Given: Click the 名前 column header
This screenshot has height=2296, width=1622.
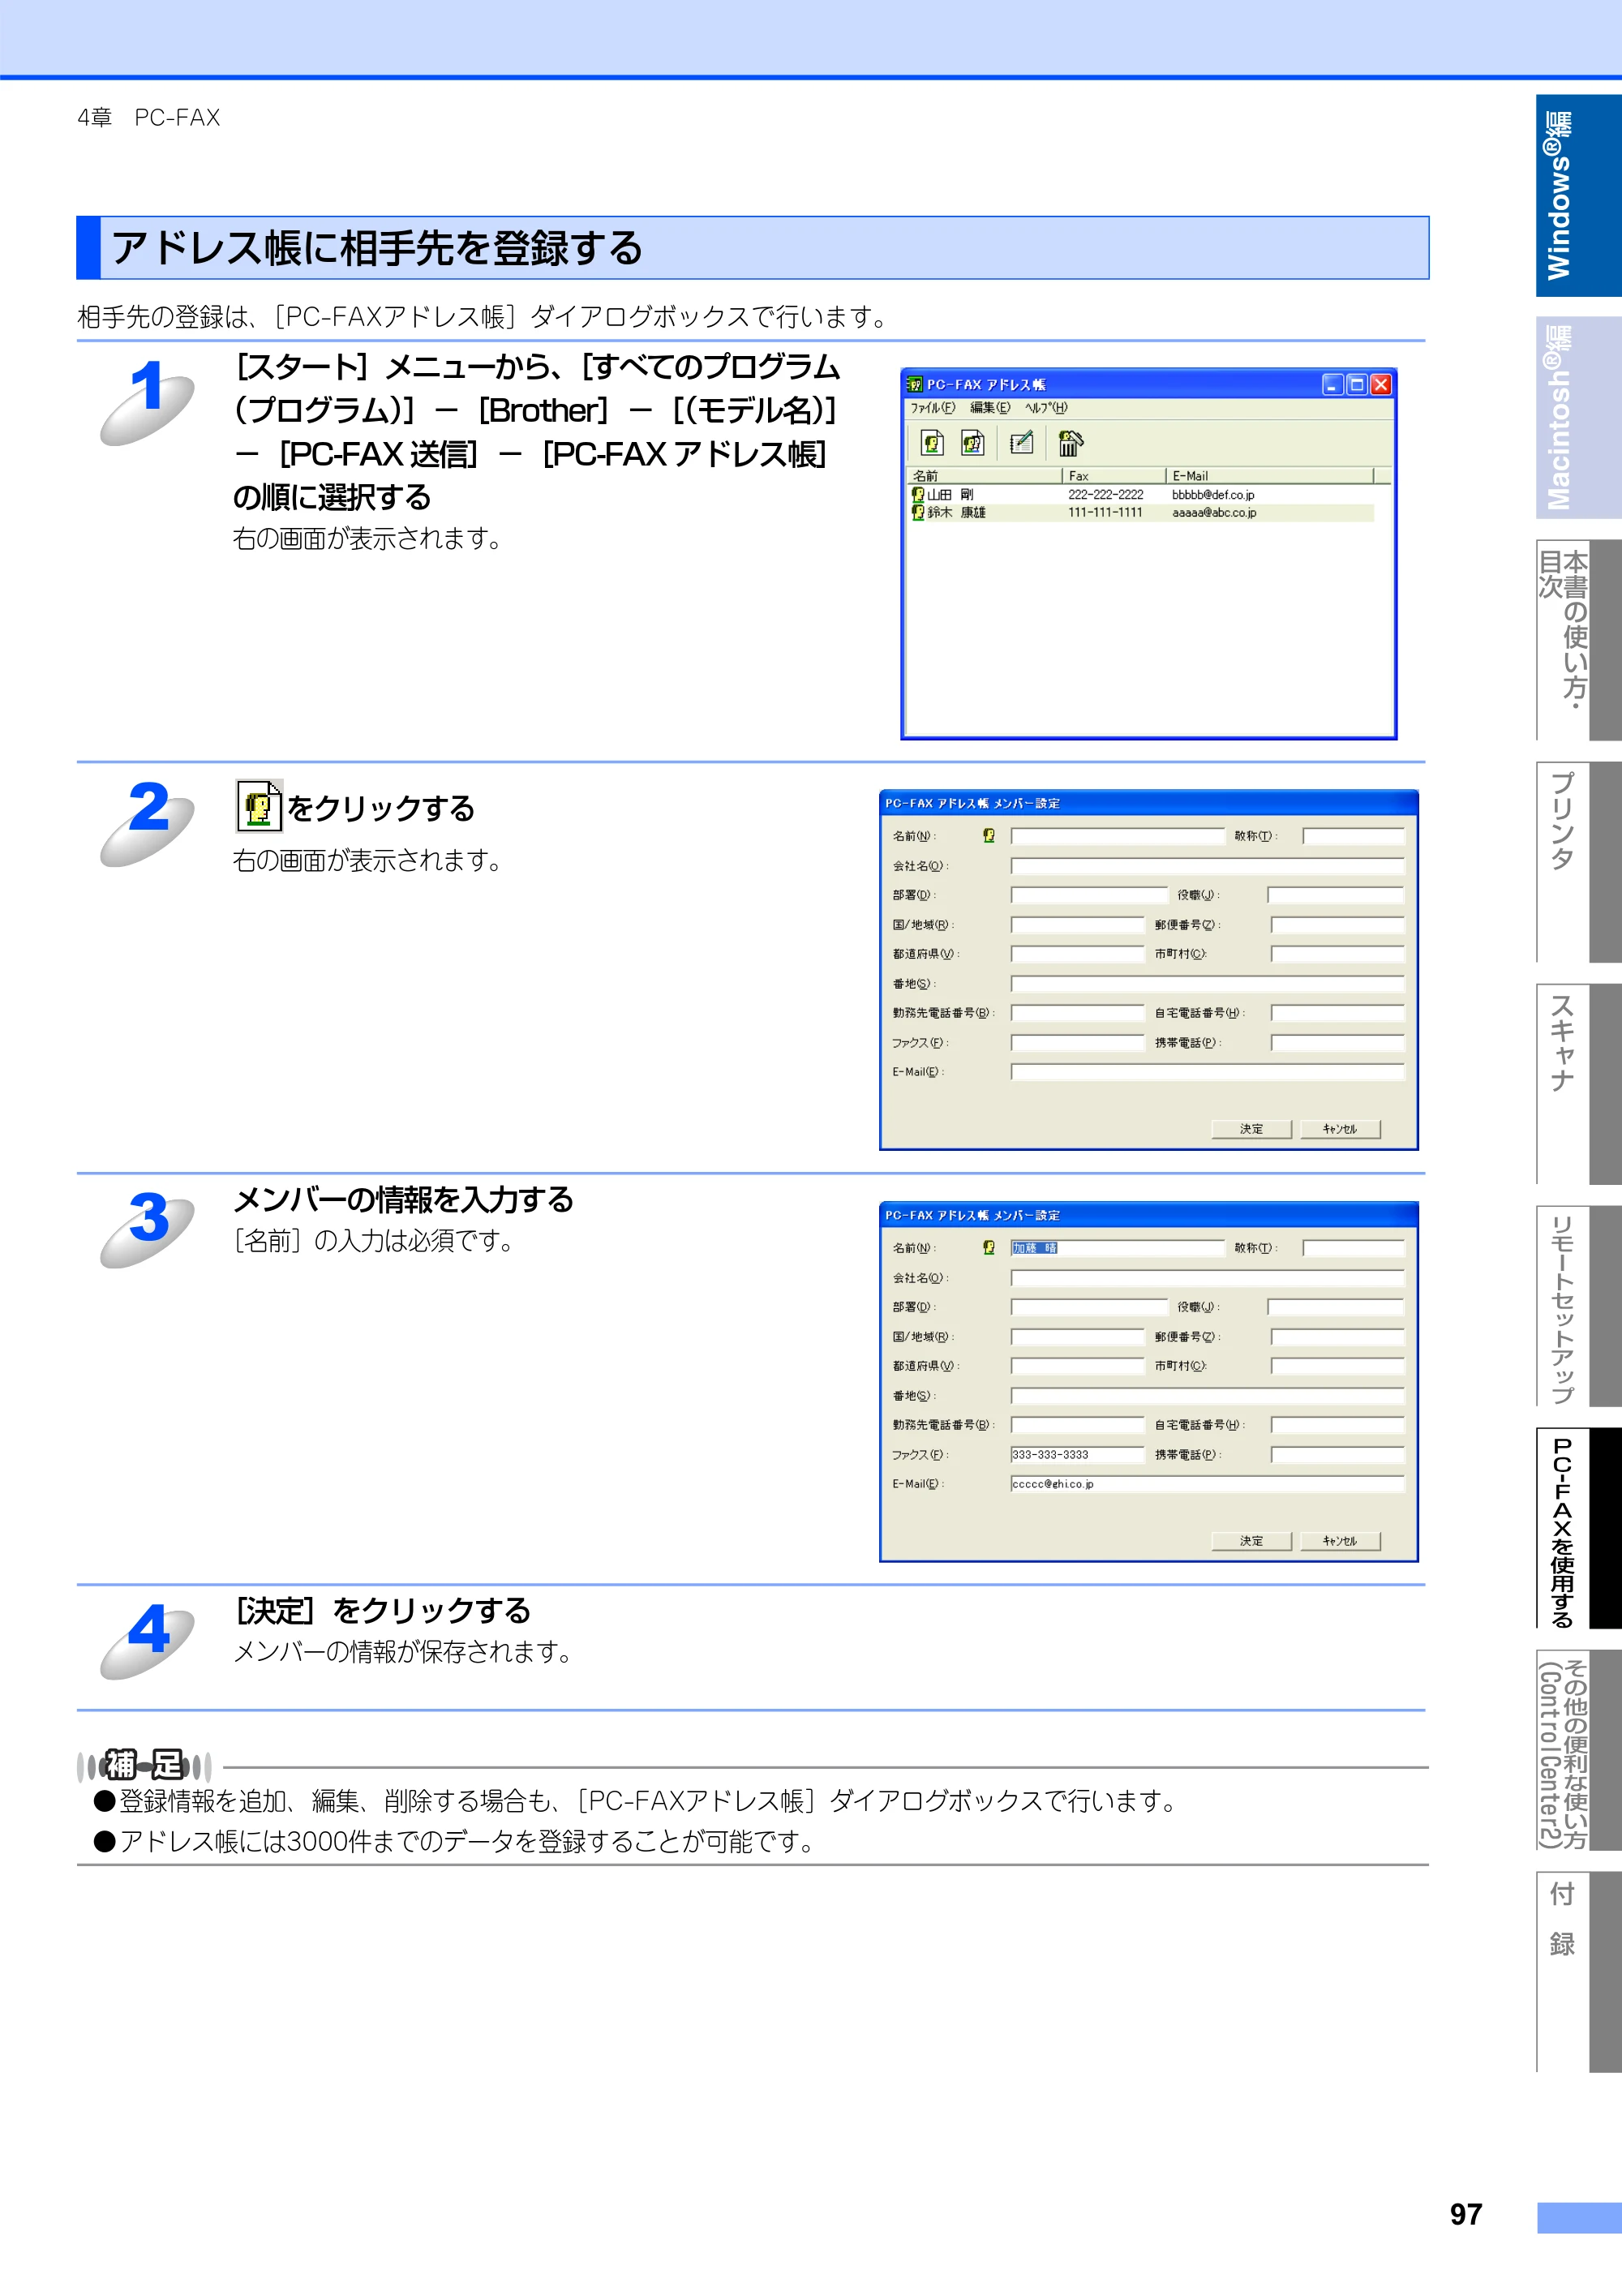Looking at the screenshot, I should point(984,476).
